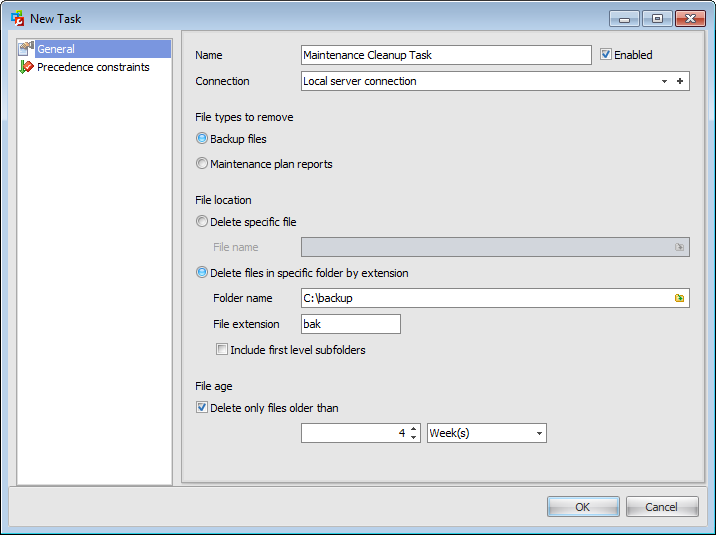Click the General page icon

pyautogui.click(x=26, y=48)
